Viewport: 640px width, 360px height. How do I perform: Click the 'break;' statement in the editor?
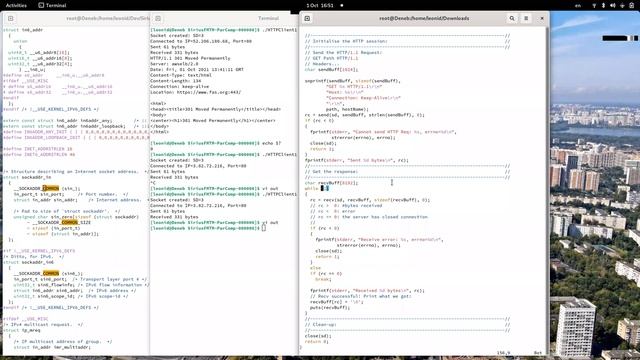(x=323, y=279)
